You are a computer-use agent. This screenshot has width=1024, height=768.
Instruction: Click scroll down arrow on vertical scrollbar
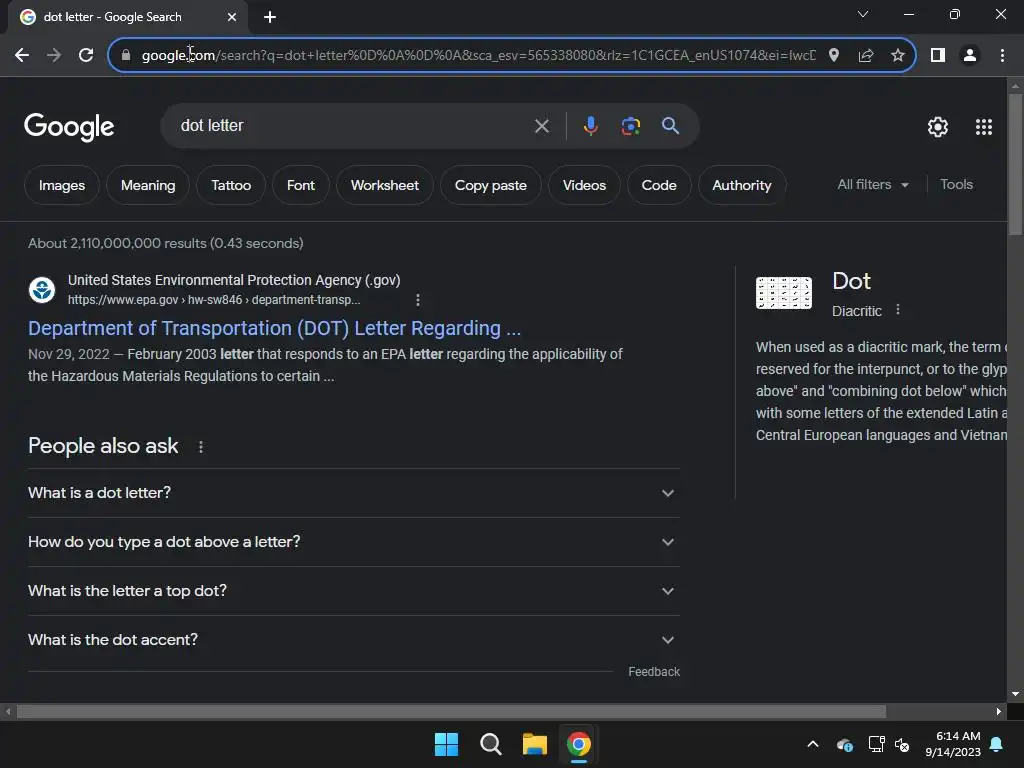pos(1015,694)
